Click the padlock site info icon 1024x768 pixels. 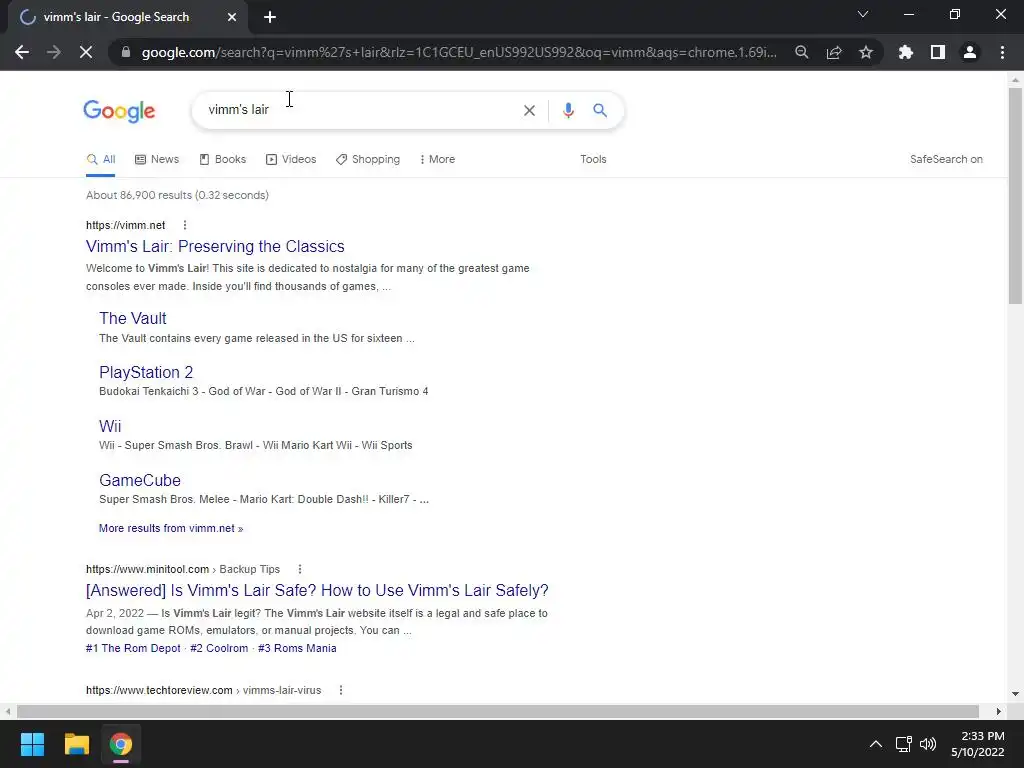pos(126,52)
